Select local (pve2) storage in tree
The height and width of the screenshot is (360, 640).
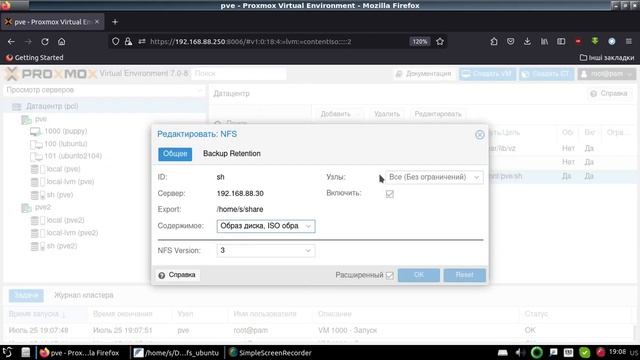click(x=65, y=220)
